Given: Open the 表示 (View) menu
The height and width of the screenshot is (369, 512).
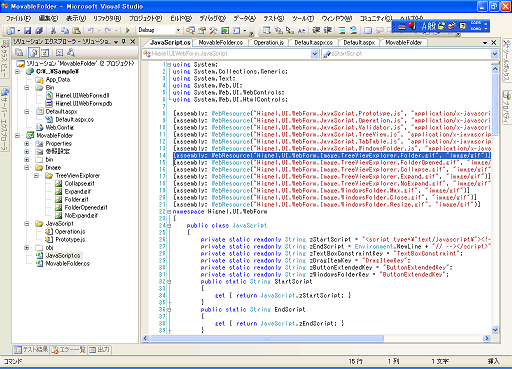Looking at the screenshot, I should coord(76,18).
